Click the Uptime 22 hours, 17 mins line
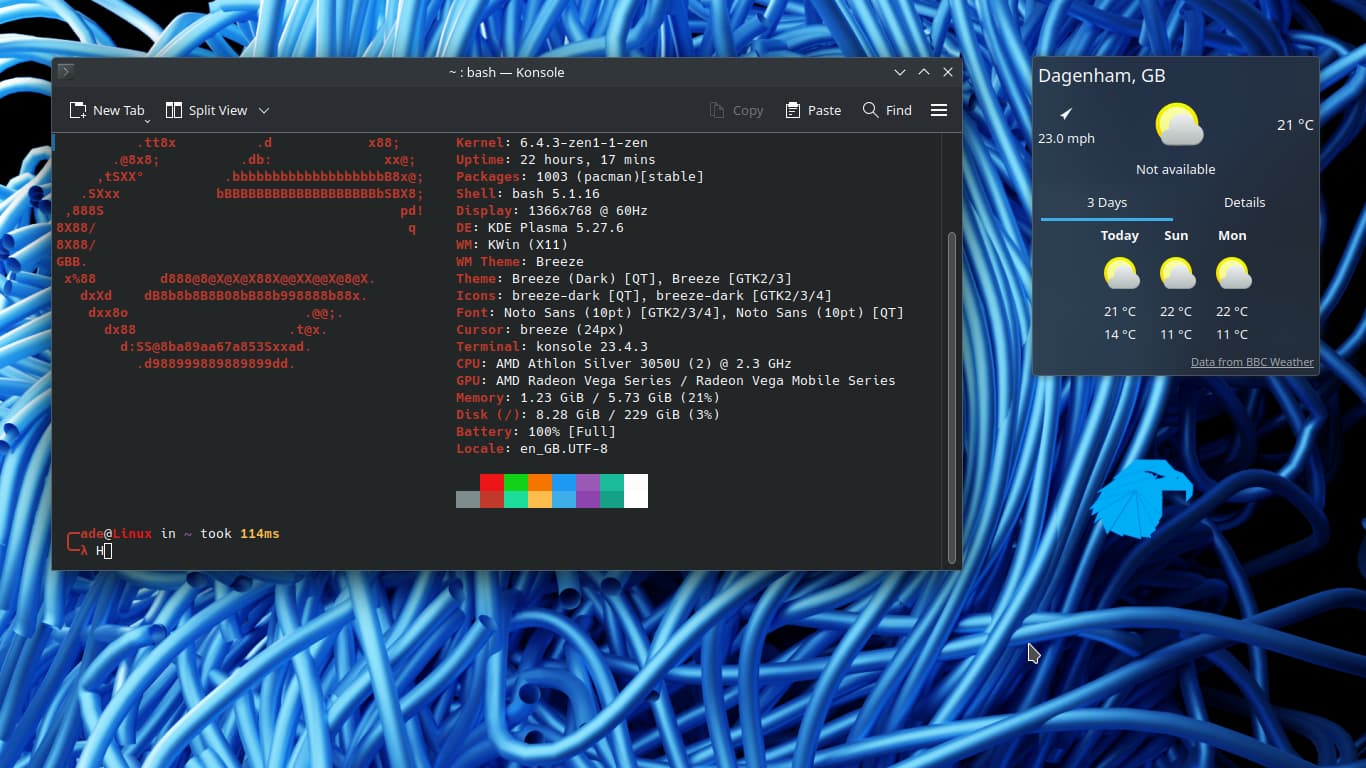Screen dimensions: 1366x768 click(556, 160)
